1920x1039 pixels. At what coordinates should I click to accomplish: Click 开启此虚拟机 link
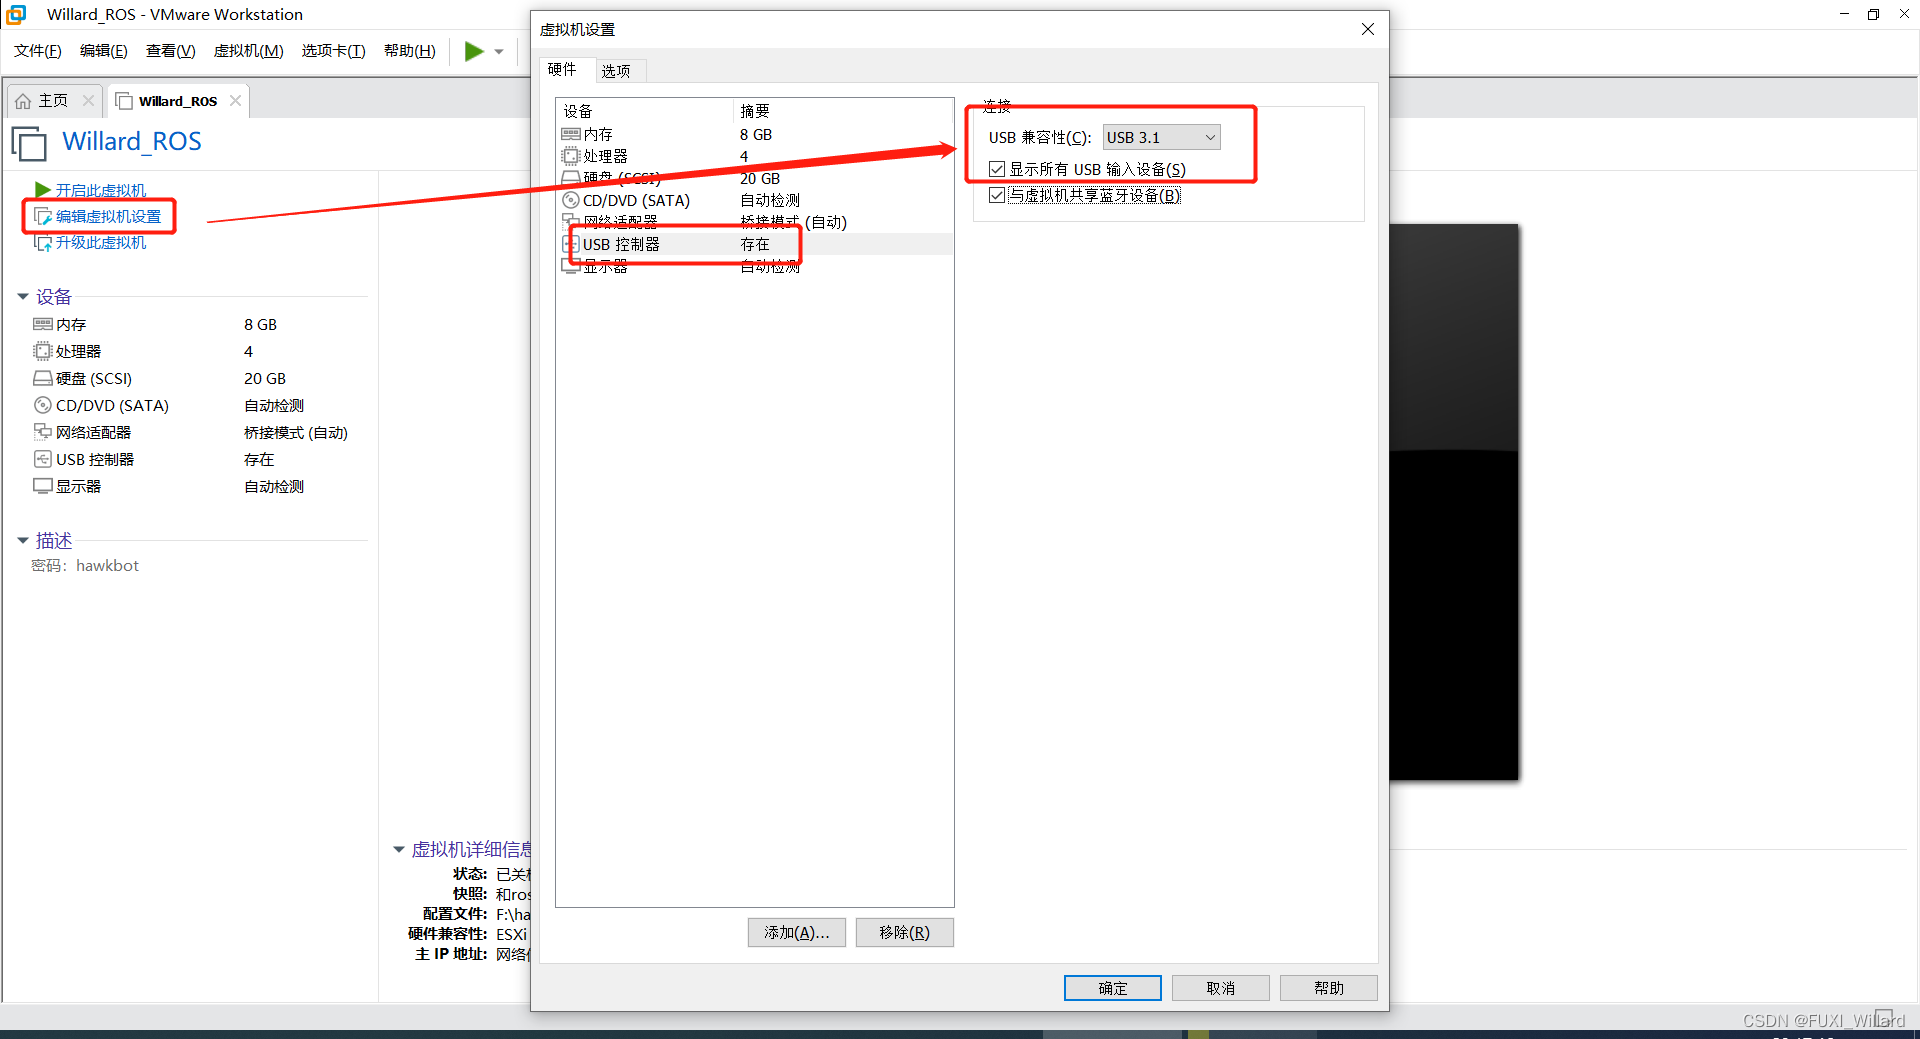click(x=101, y=190)
